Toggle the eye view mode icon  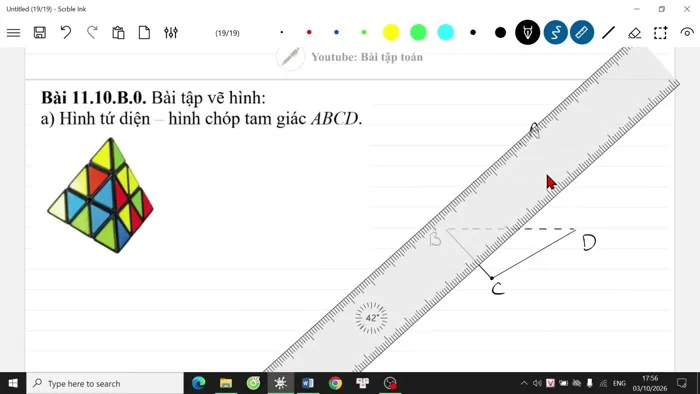coord(687,32)
